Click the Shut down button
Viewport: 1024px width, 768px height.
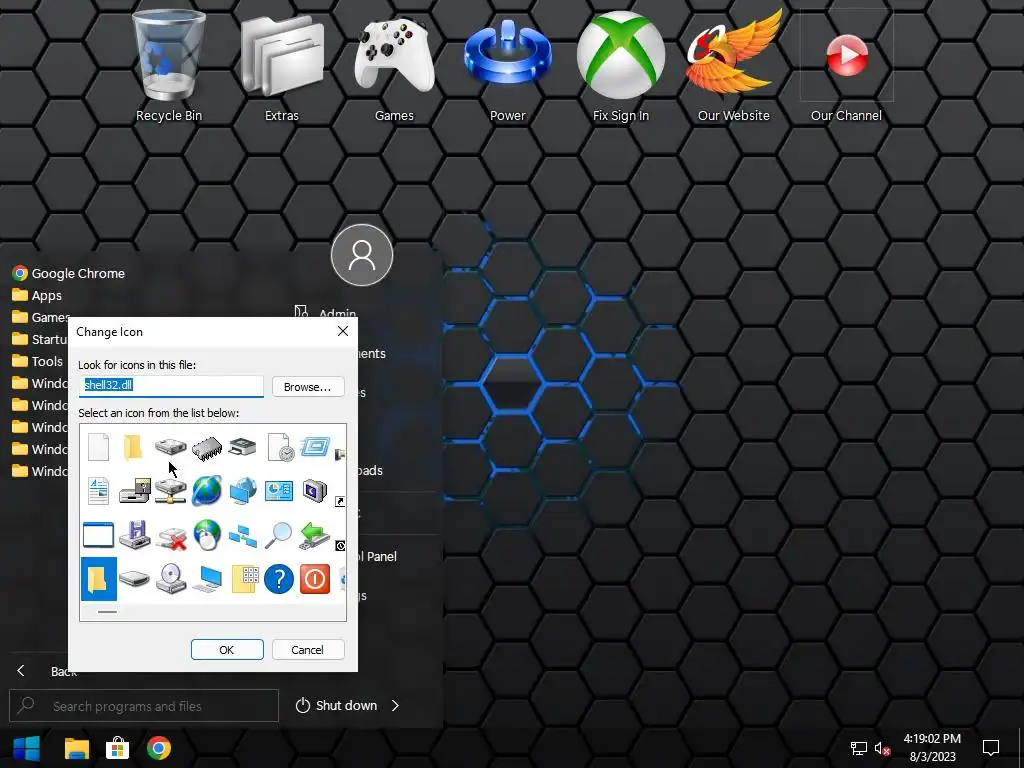[336, 705]
